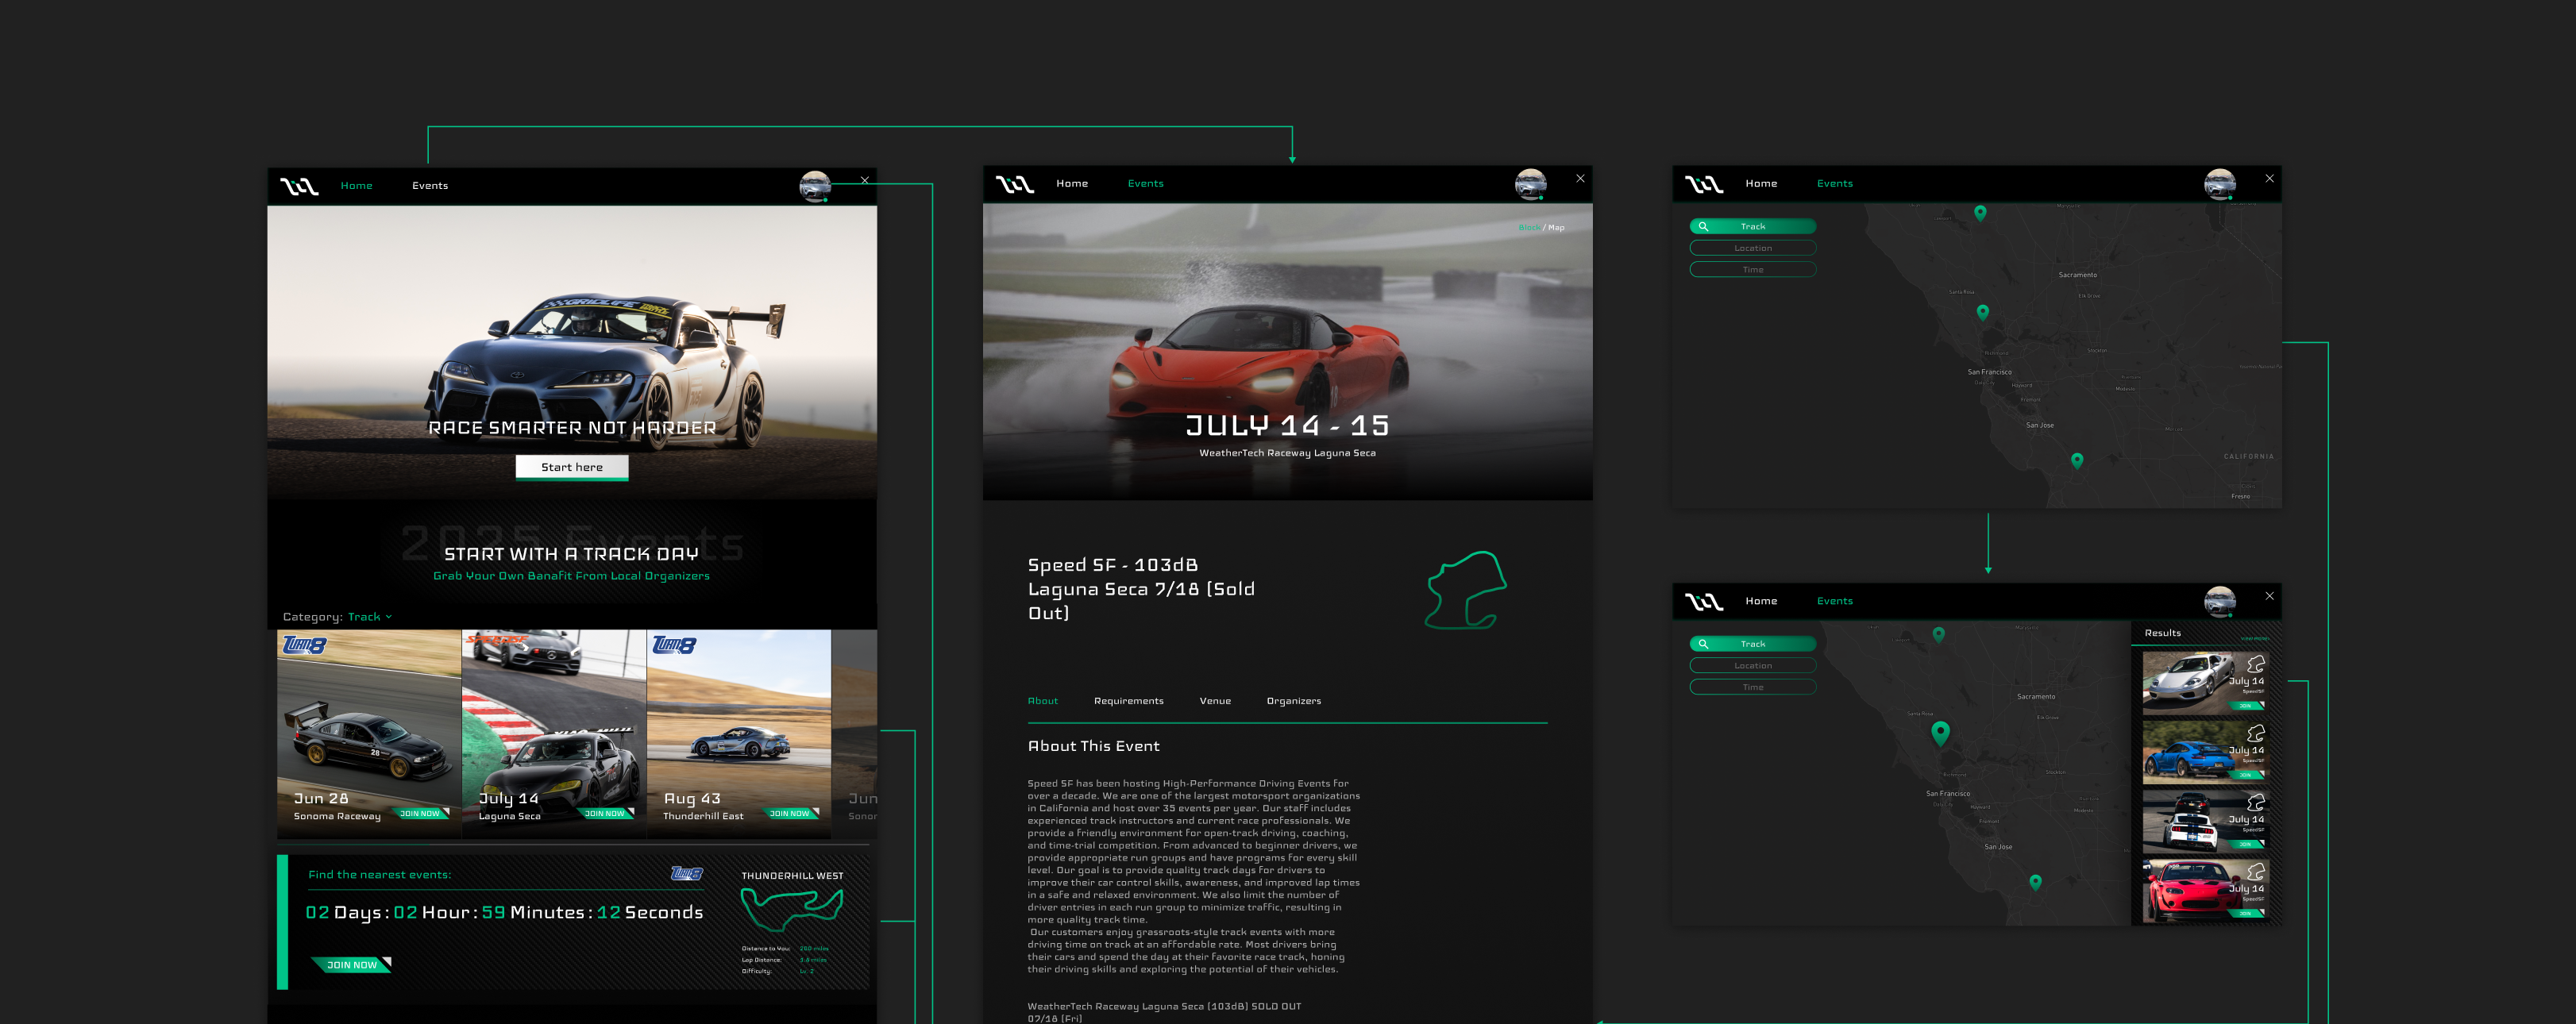This screenshot has height=1024, width=2576.
Task: Click the logo in the event detail screen header
Action: (x=1014, y=184)
